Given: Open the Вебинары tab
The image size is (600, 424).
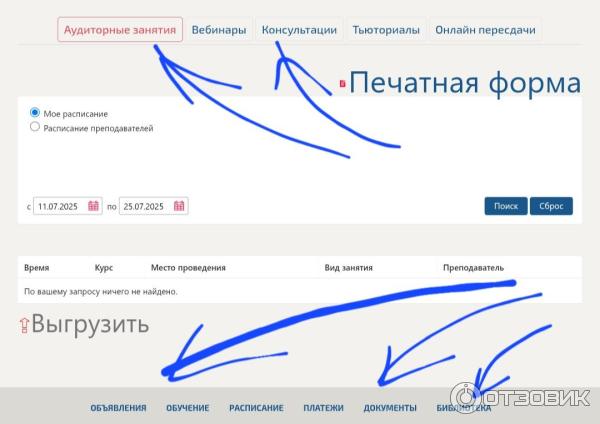Looking at the screenshot, I should 219,29.
